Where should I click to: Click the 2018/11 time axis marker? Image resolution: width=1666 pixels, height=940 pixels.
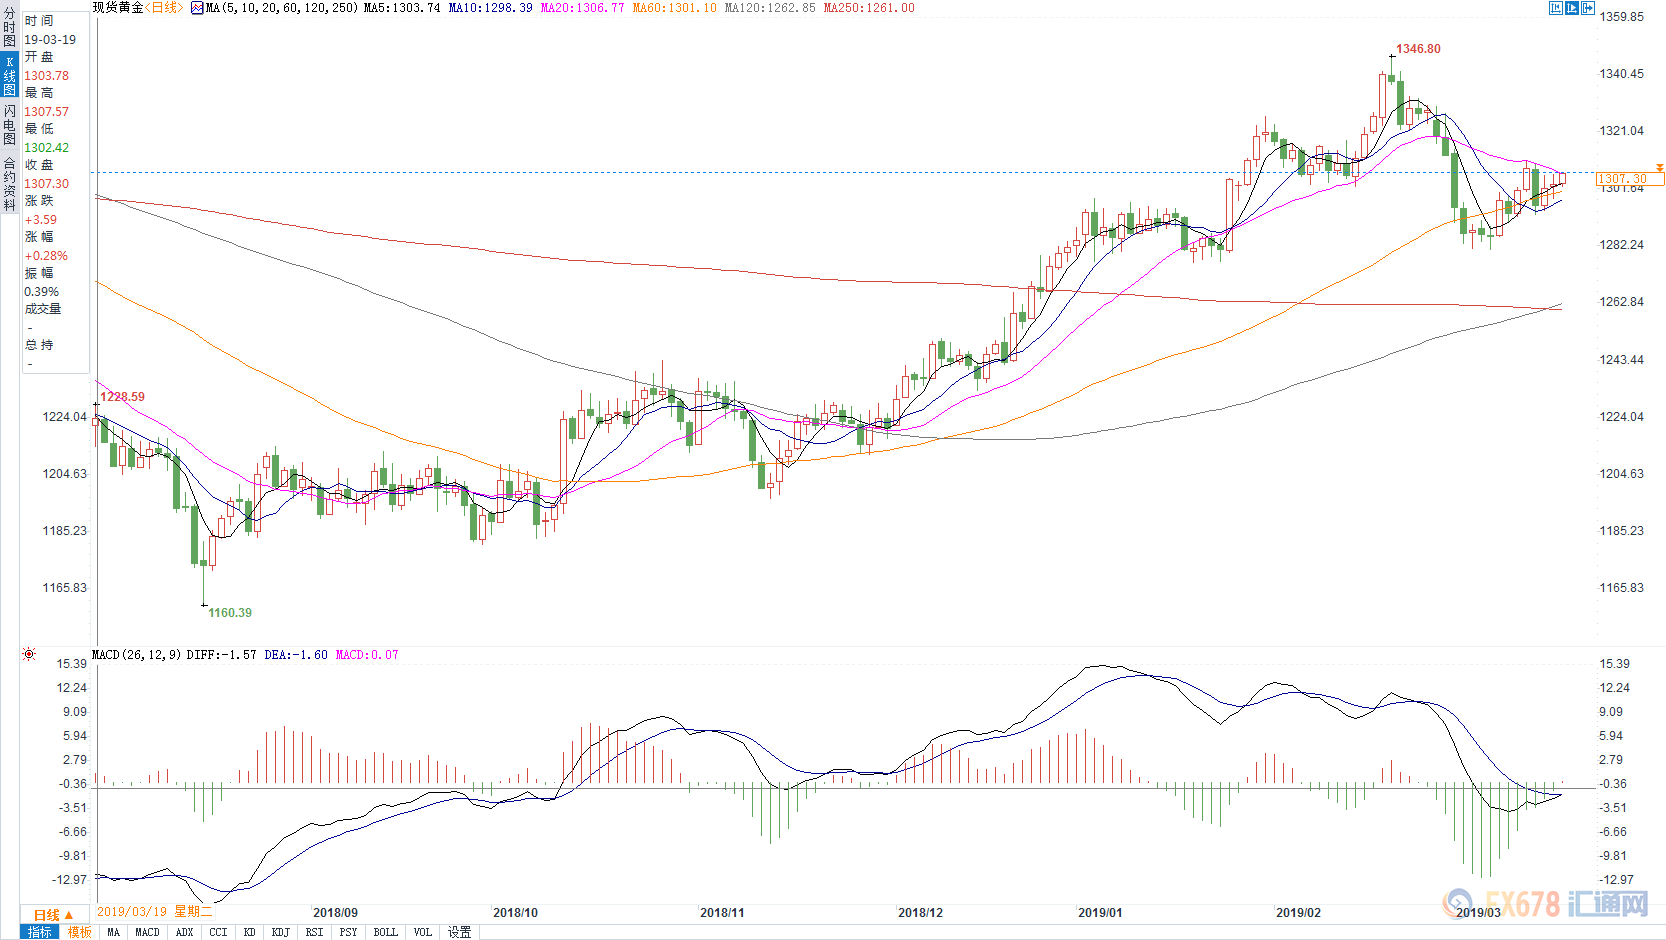pyautogui.click(x=722, y=913)
